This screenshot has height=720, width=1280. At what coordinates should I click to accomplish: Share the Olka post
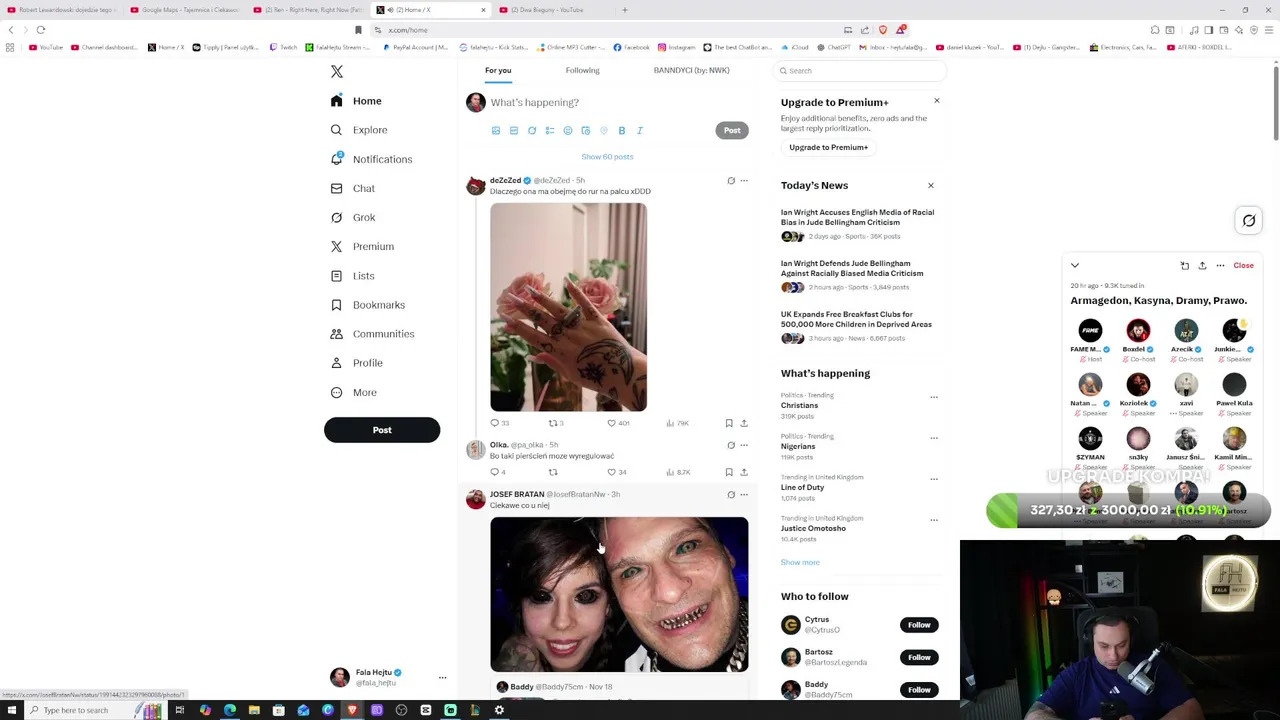(x=744, y=472)
